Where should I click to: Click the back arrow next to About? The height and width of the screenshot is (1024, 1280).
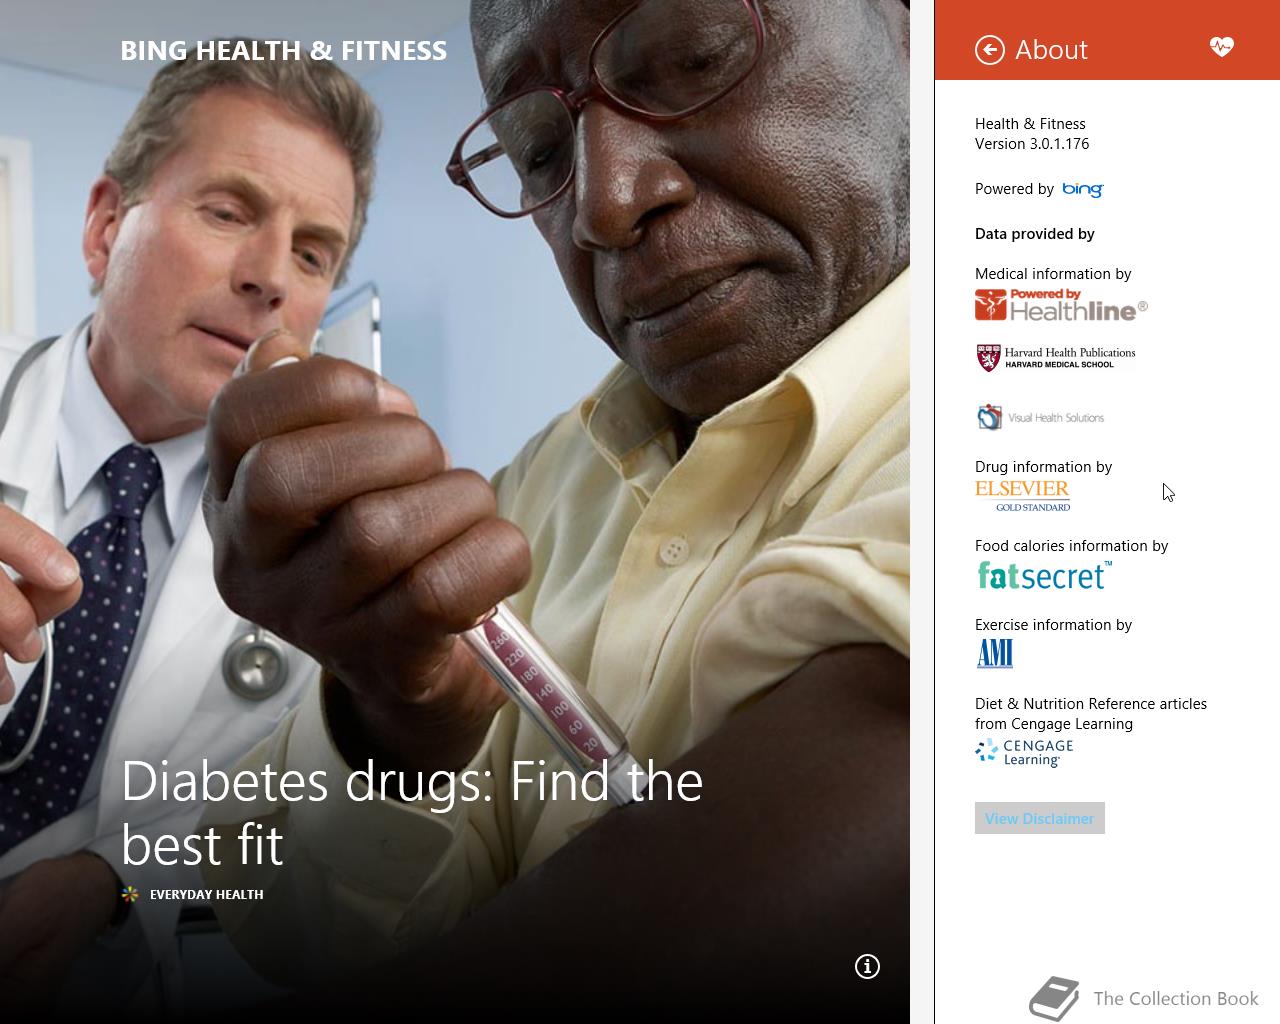pyautogui.click(x=989, y=50)
